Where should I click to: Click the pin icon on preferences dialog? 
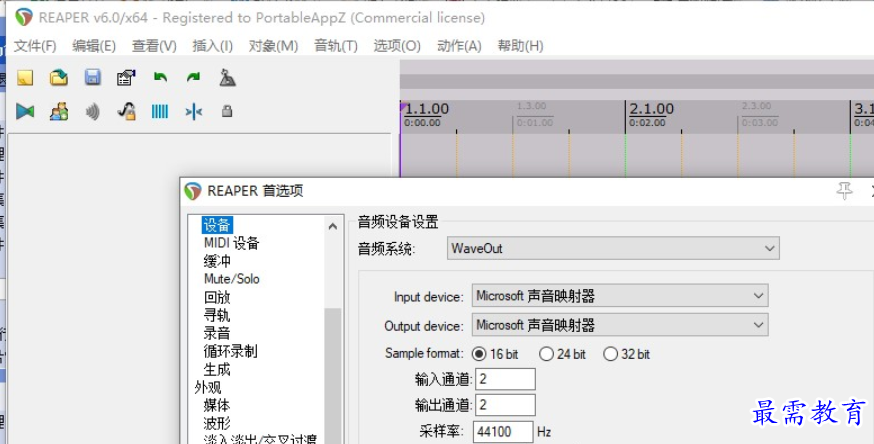click(844, 191)
